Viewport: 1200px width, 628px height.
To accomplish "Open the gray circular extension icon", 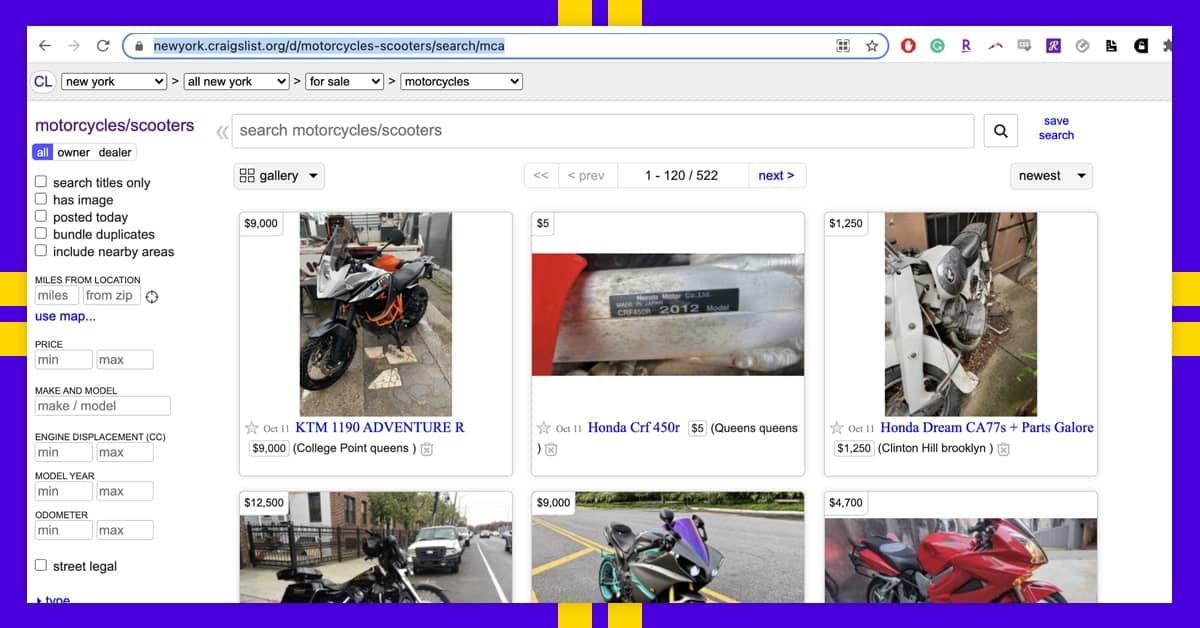I will point(1082,46).
